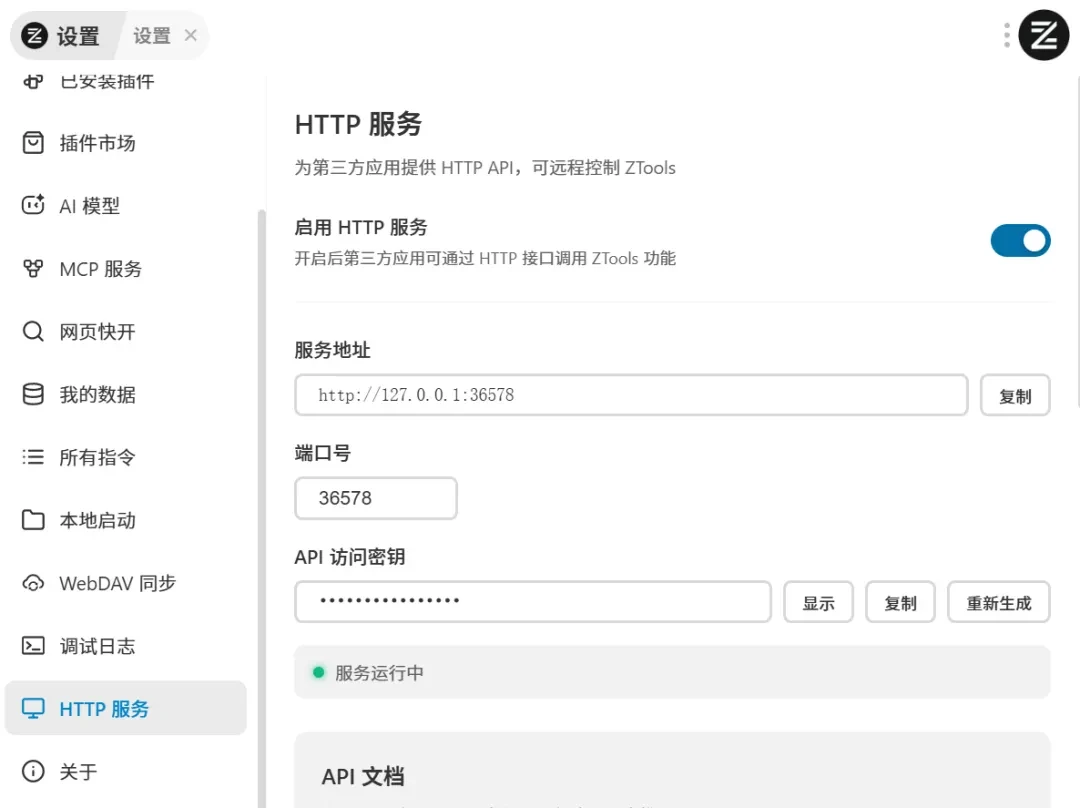Image resolution: width=1080 pixels, height=808 pixels.
Task: Click the 开启后第三方应用 toggle description
Action: point(485,258)
